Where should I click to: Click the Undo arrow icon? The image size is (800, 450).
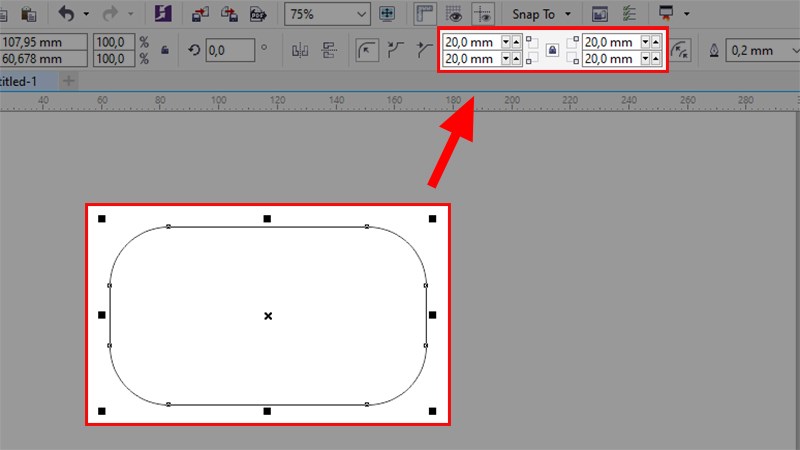[x=67, y=14]
